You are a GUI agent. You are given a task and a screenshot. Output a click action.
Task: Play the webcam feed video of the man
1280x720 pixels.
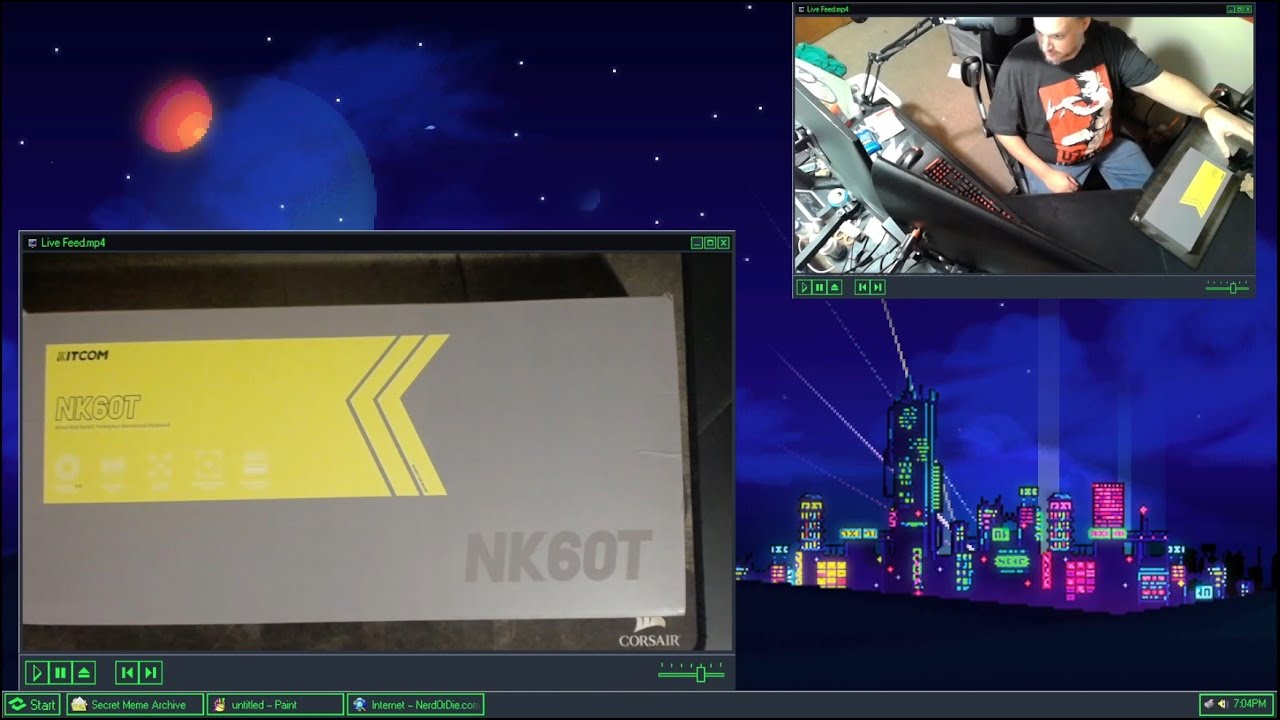pyautogui.click(x=804, y=287)
